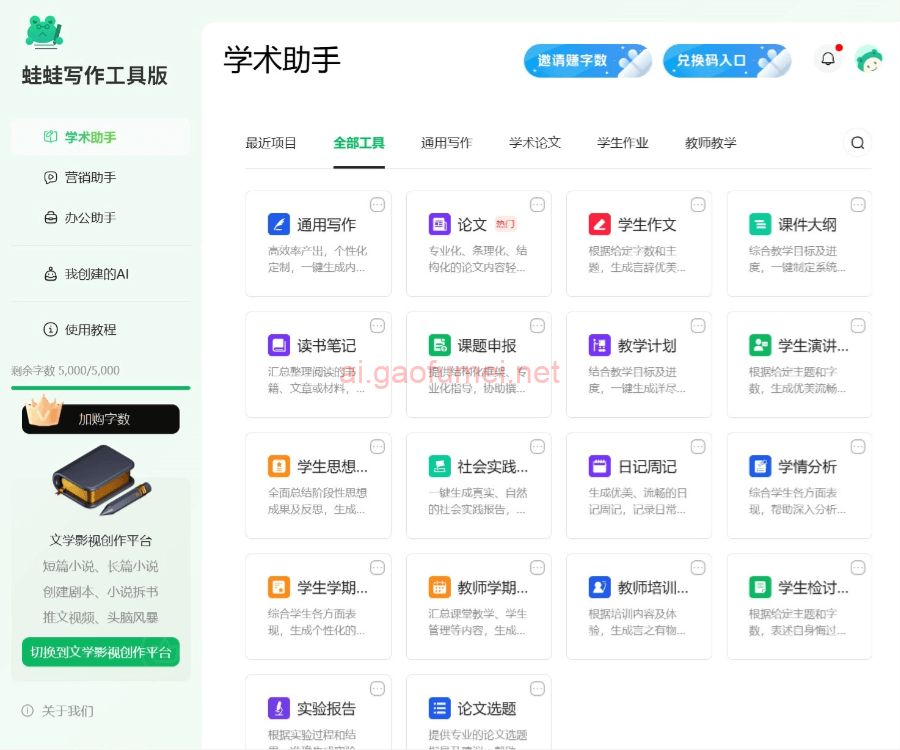Open more options on 读书笔记 card
The height and width of the screenshot is (750, 900).
pos(377,326)
